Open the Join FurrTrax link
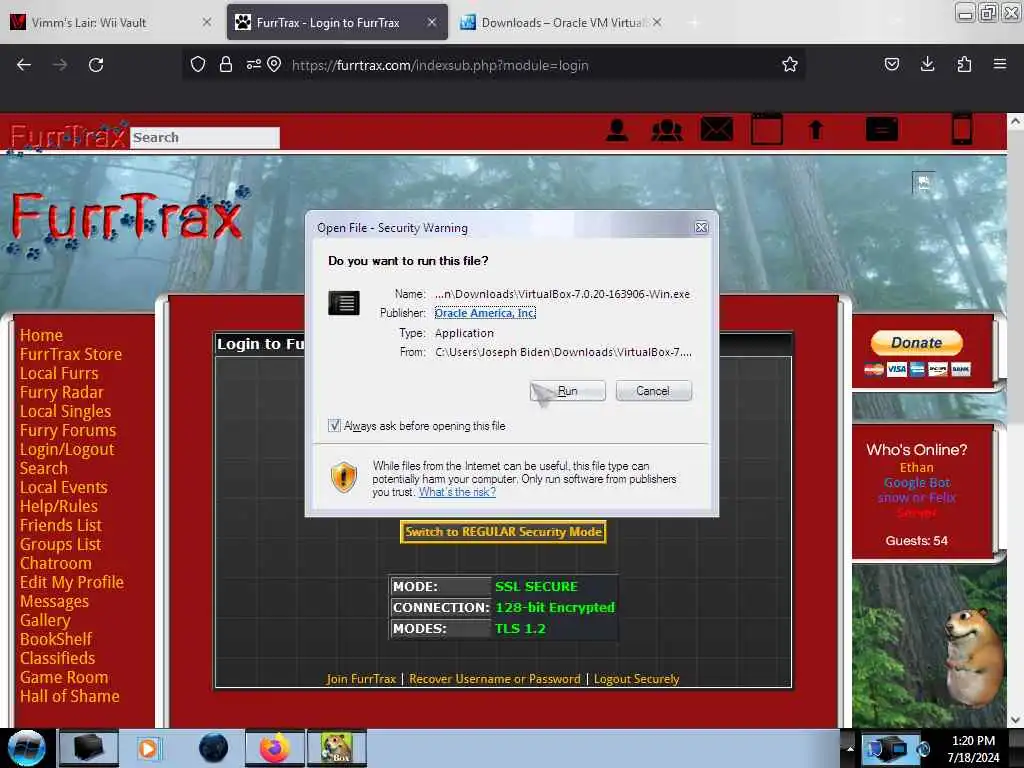The width and height of the screenshot is (1024, 768). pyautogui.click(x=361, y=679)
